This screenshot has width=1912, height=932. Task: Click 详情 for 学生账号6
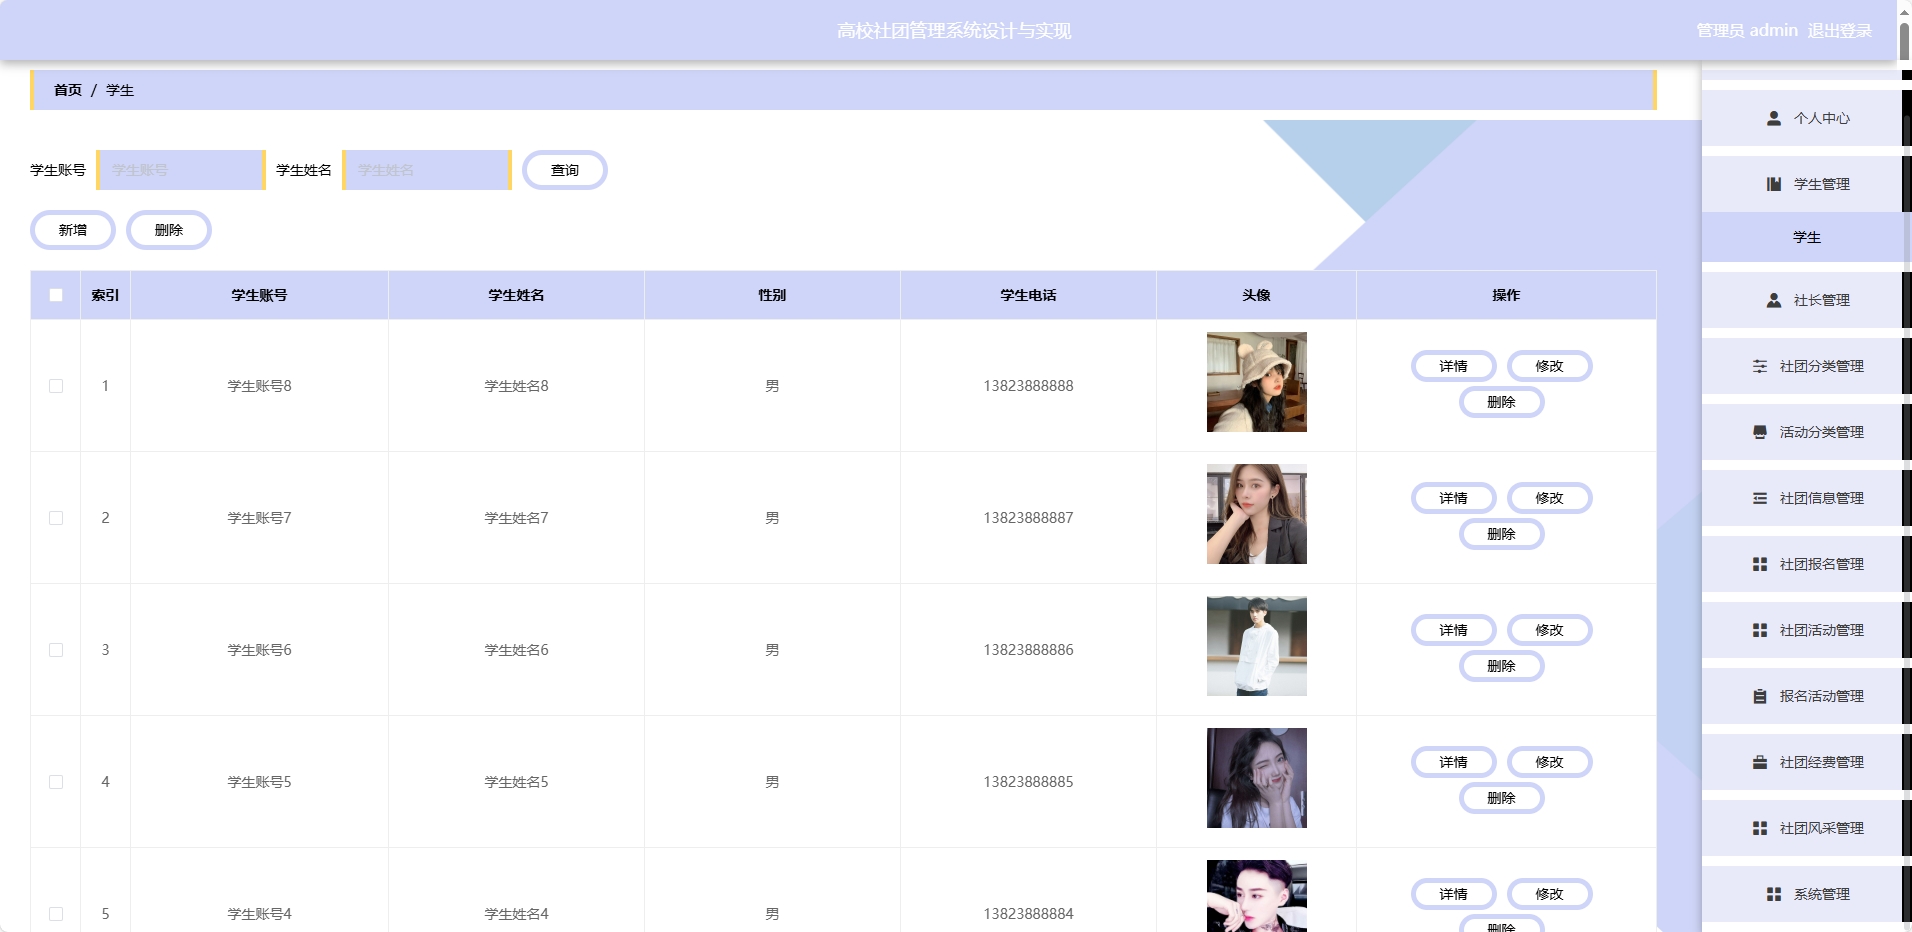coord(1453,630)
